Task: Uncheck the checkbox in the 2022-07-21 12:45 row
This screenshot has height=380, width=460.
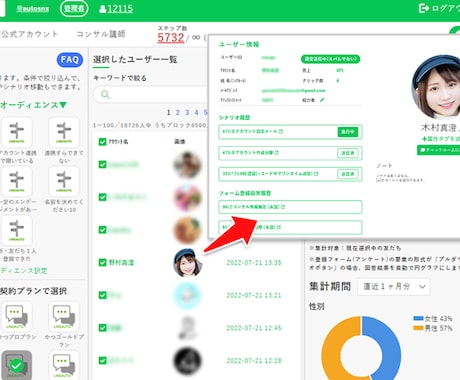Action: [x=102, y=328]
